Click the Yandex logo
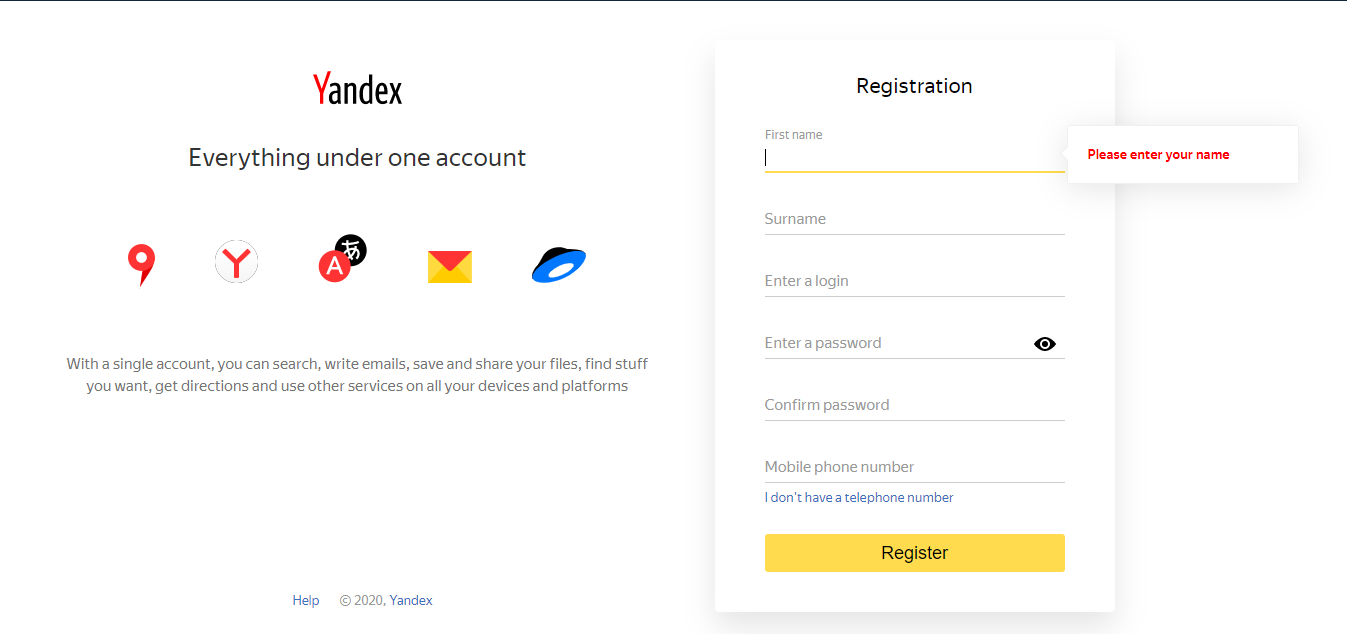Viewport: 1347px width, 634px height. (357, 89)
